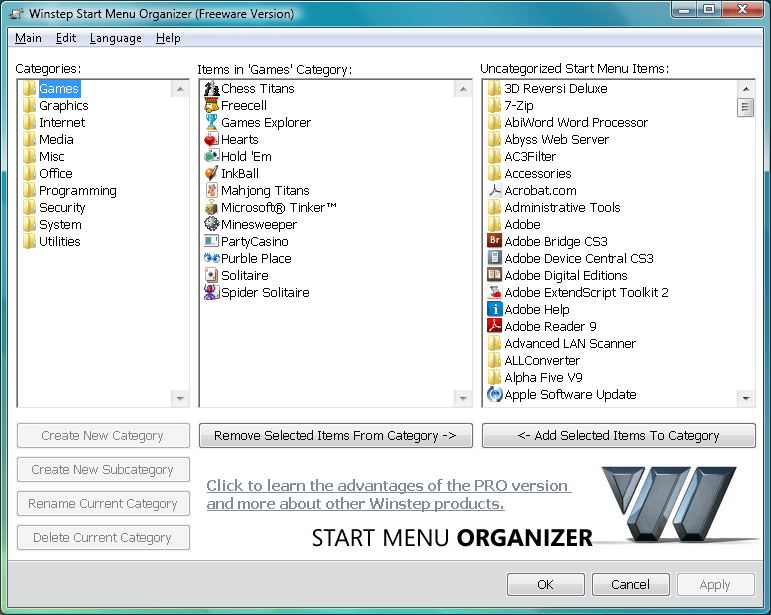Select the Games category
Screen dimensions: 771x615
(x=59, y=88)
